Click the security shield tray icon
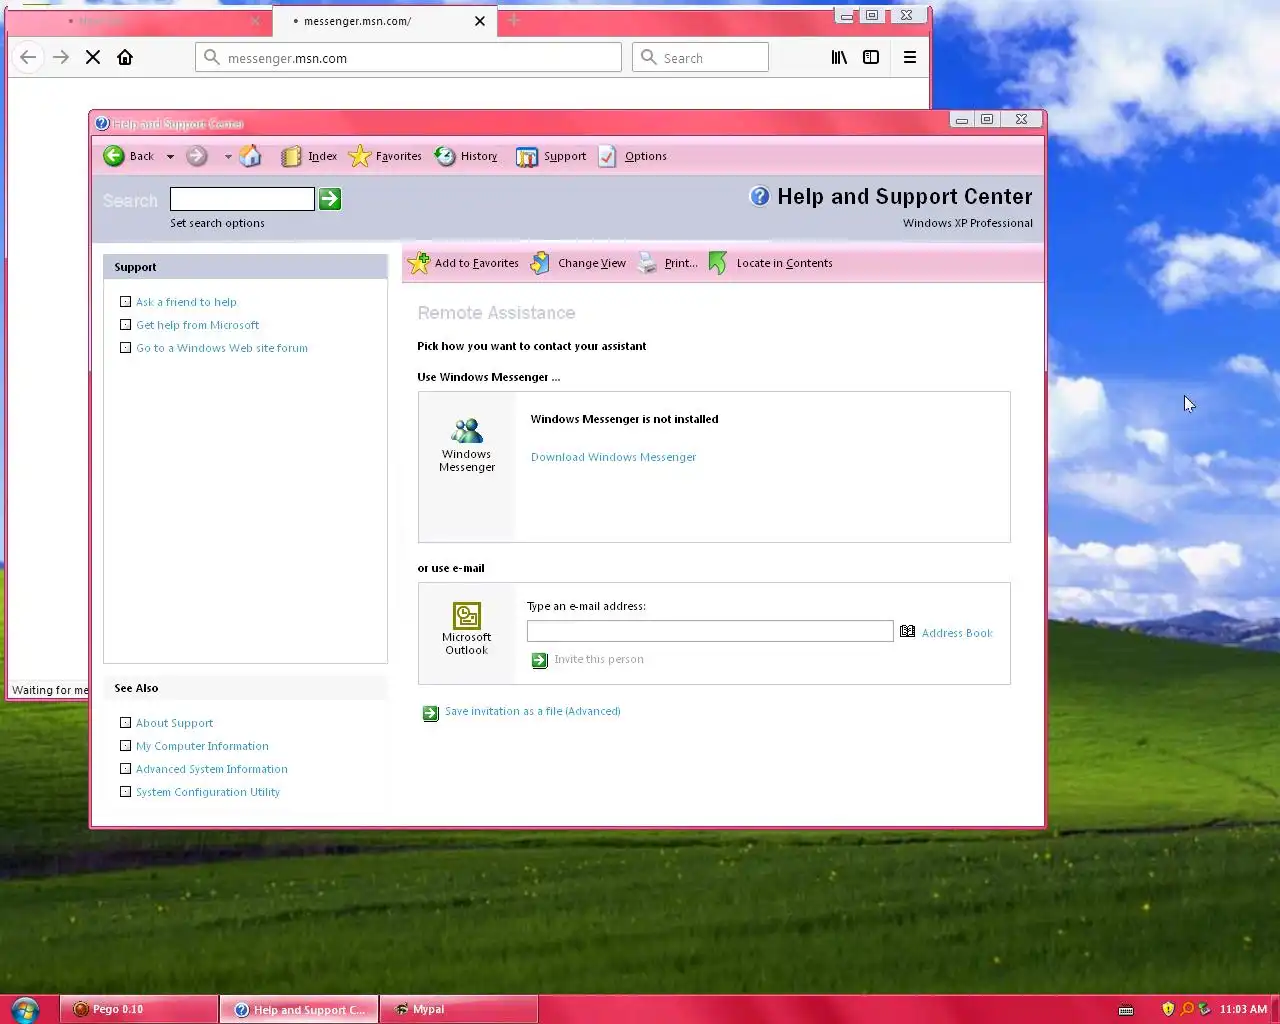 point(1168,1009)
